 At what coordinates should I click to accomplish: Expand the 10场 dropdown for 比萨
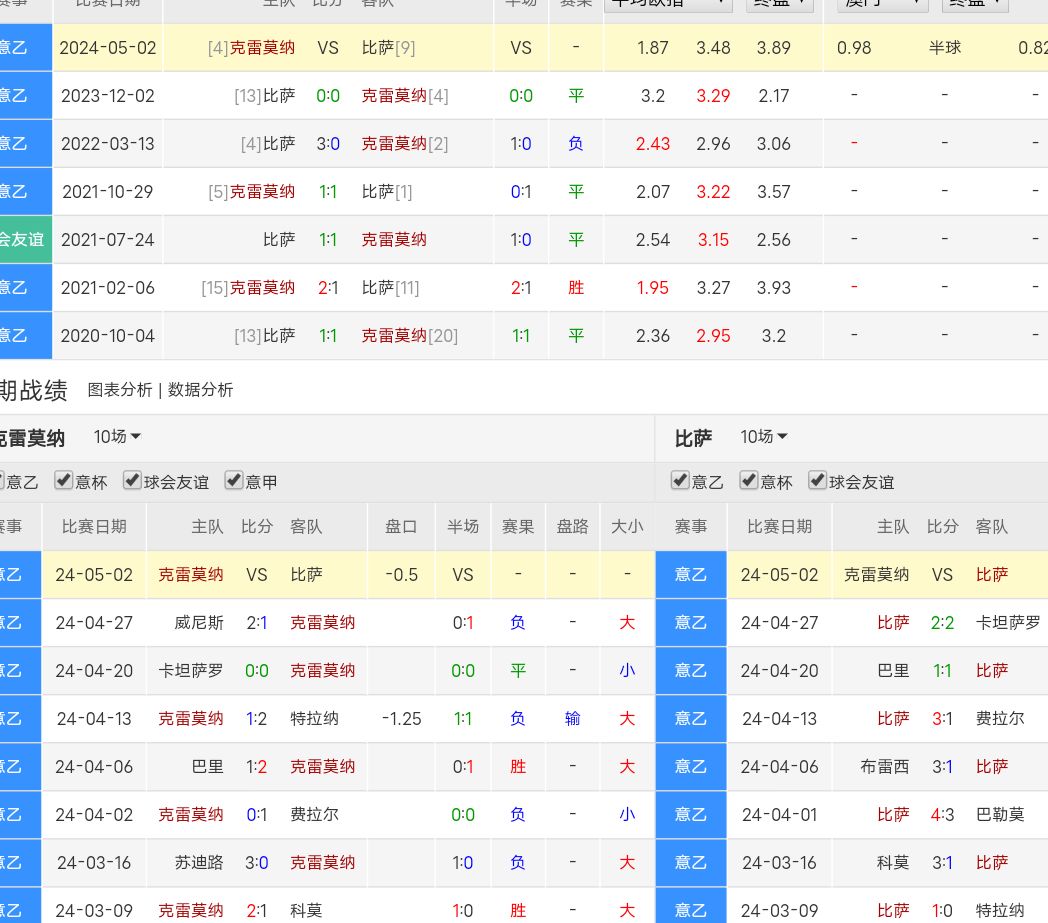pyautogui.click(x=764, y=437)
